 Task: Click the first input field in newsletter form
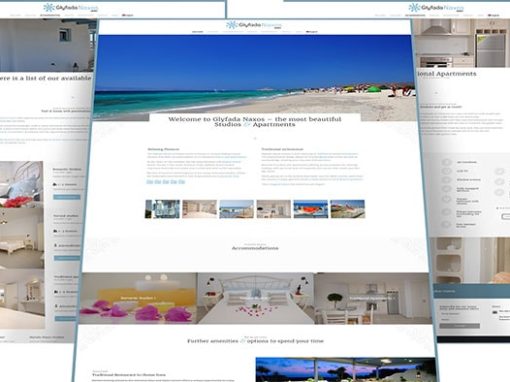(x=459, y=314)
